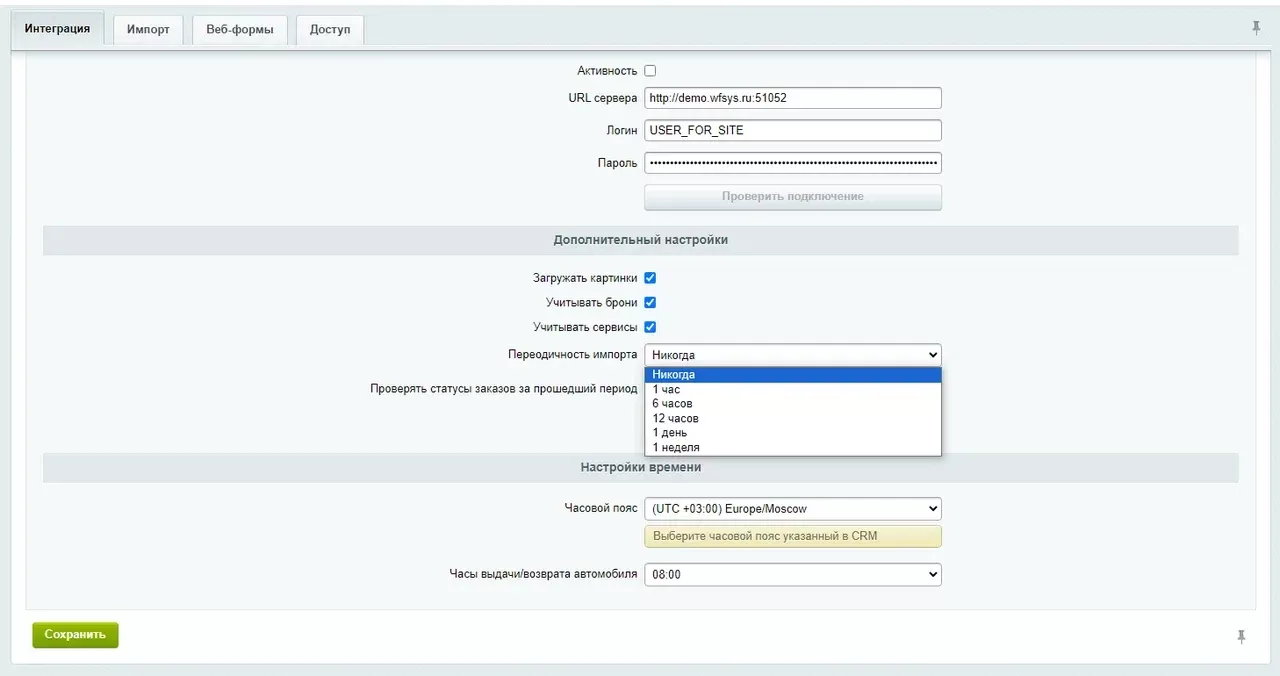Collapse the Переодичность импорта dropdown
The height and width of the screenshot is (676, 1280).
pyautogui.click(x=793, y=355)
